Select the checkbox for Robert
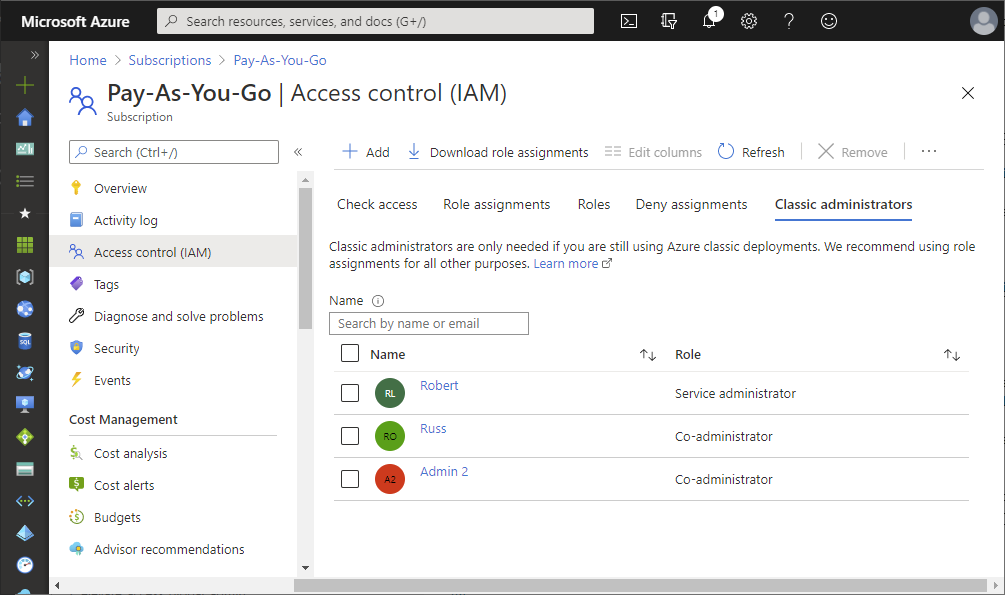This screenshot has height=595, width=1005. click(349, 393)
